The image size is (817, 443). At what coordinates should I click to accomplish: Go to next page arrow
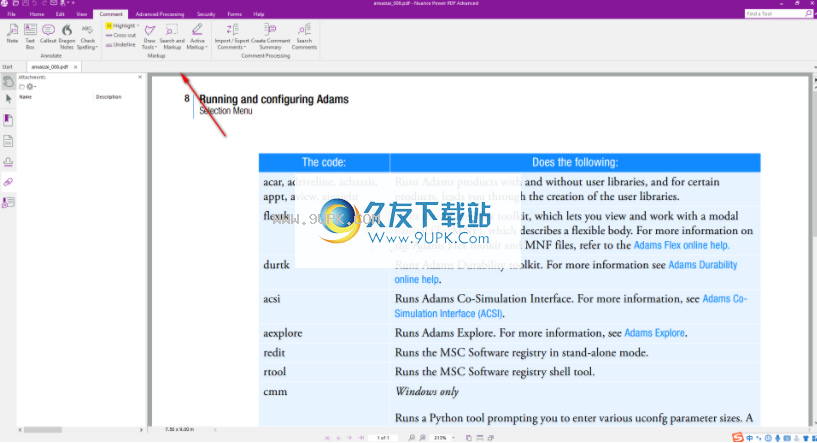click(350, 438)
